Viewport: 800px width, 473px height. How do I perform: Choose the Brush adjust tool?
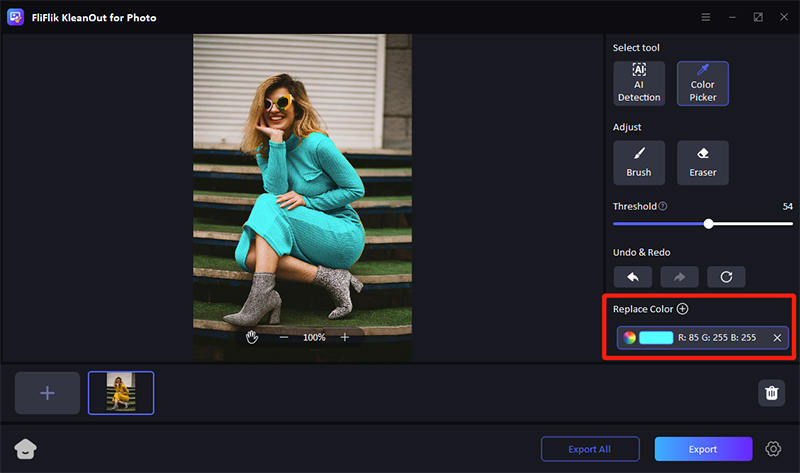point(639,162)
